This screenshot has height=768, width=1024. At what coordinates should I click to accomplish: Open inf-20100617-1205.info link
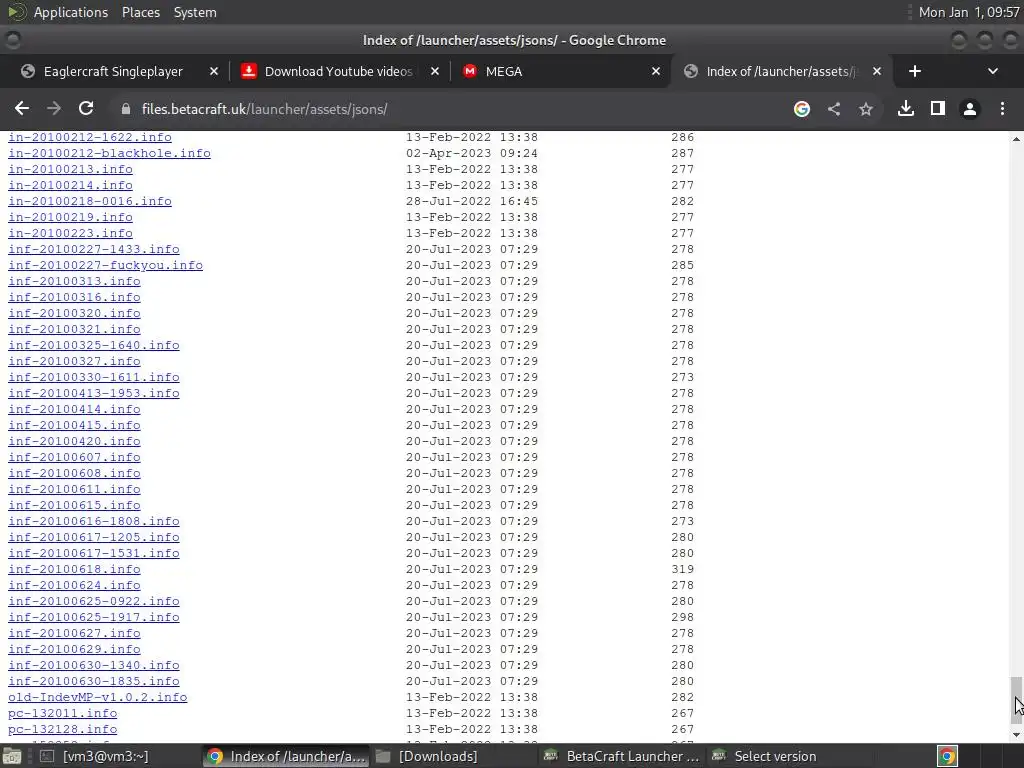click(x=93, y=537)
